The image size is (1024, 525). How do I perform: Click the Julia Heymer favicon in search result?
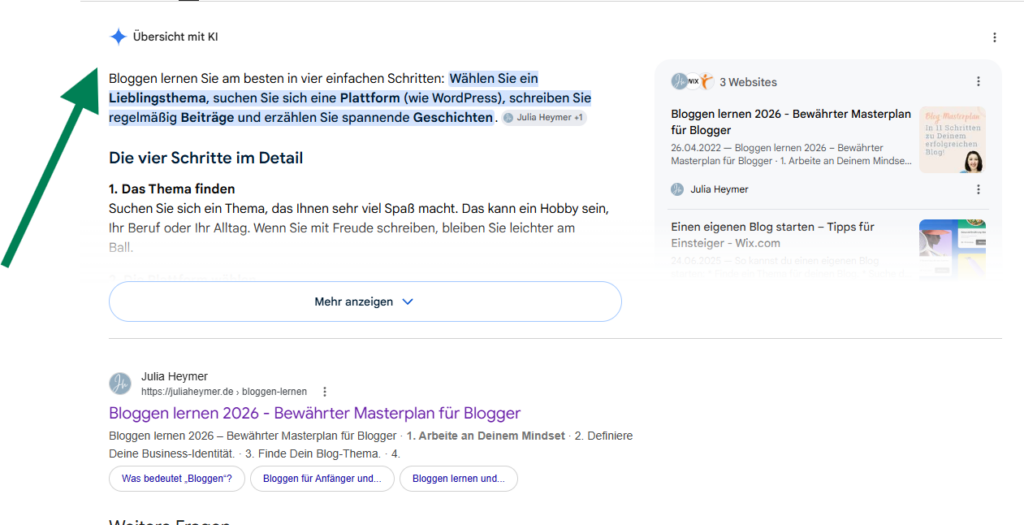point(120,383)
